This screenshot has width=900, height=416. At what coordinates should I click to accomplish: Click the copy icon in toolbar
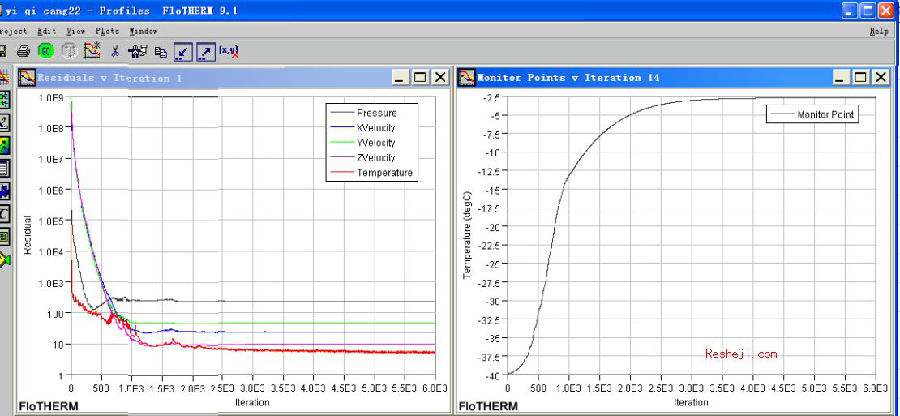coord(161,52)
